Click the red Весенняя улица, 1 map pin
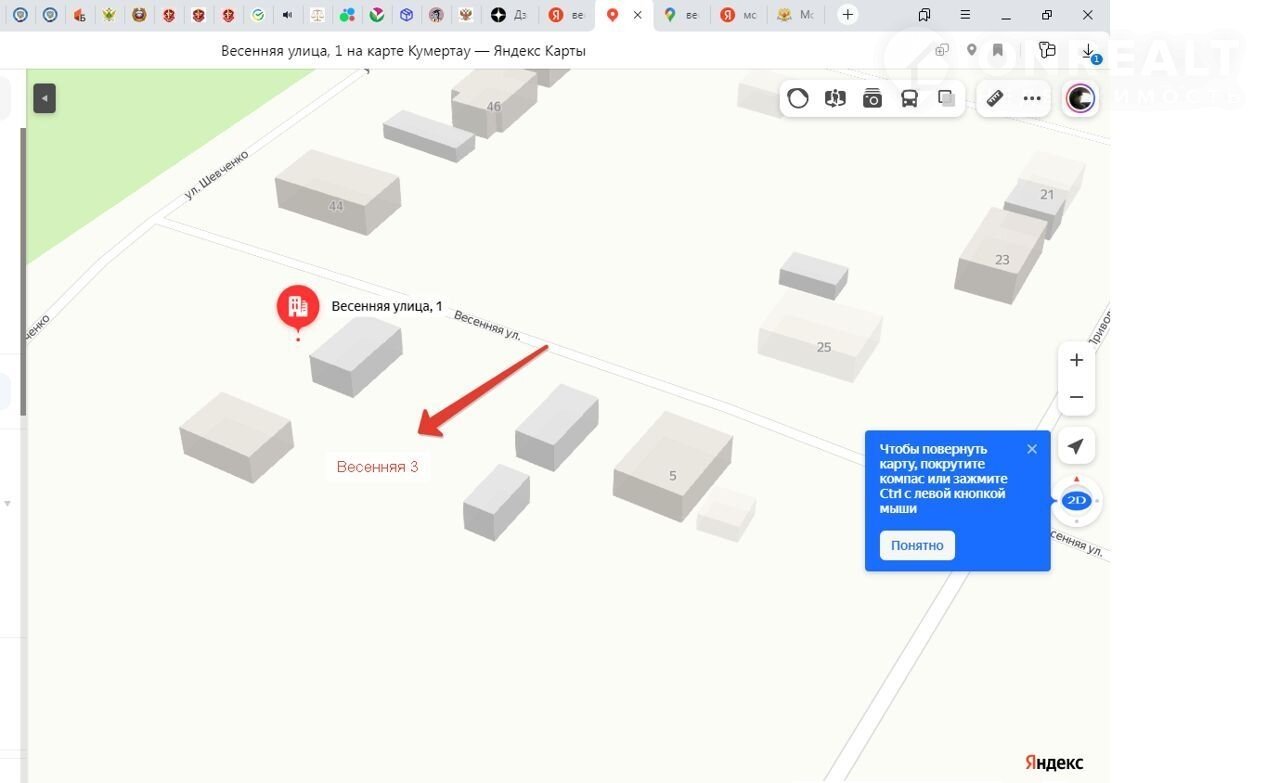The image size is (1280, 783). 298,307
